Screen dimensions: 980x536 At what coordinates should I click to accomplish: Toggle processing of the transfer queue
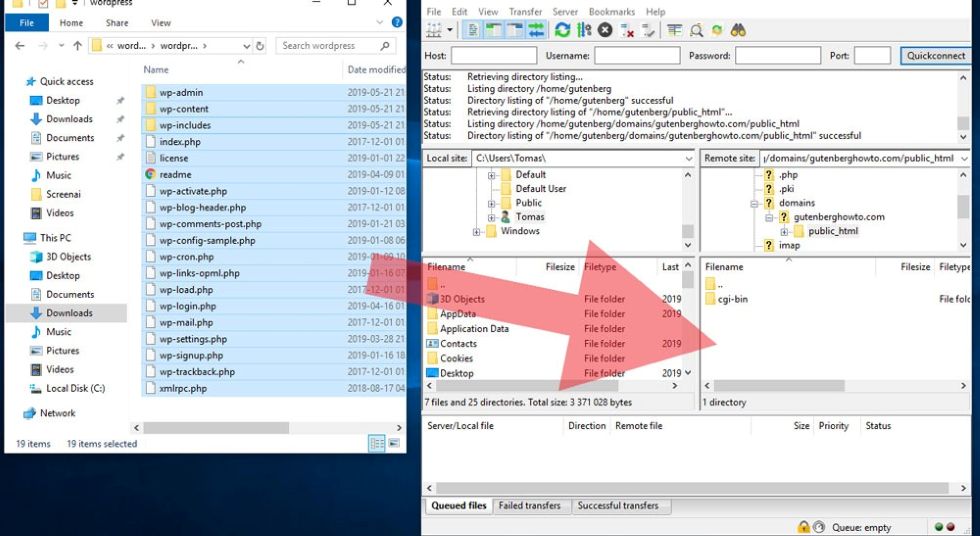click(x=584, y=30)
